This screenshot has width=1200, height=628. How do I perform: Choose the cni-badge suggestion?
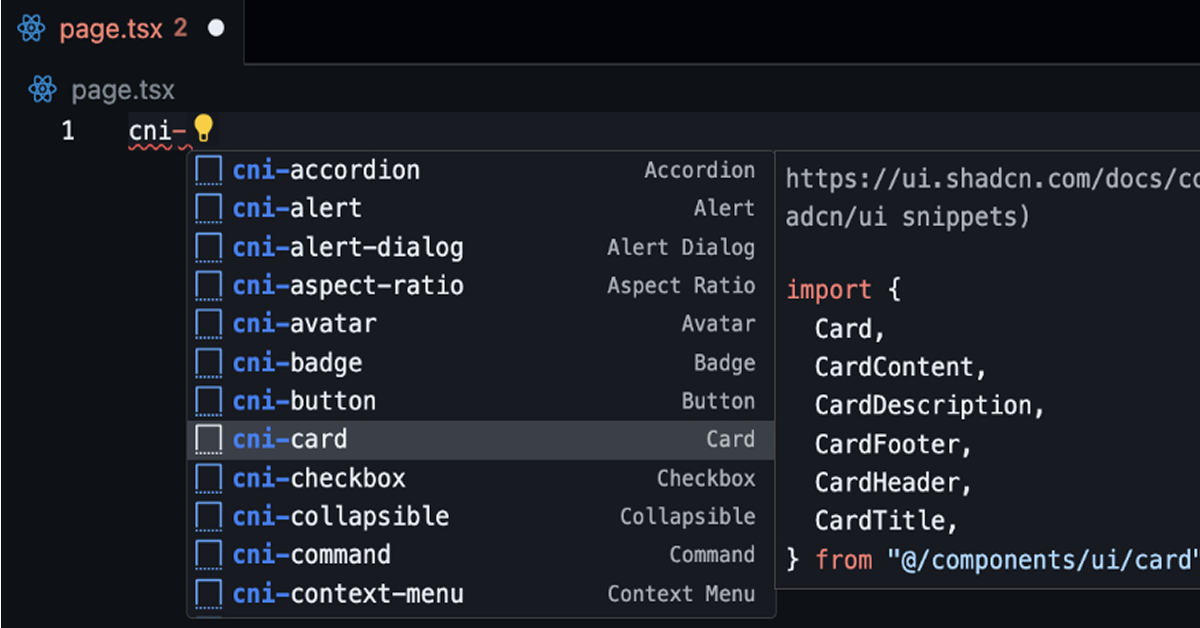pyautogui.click(x=481, y=362)
